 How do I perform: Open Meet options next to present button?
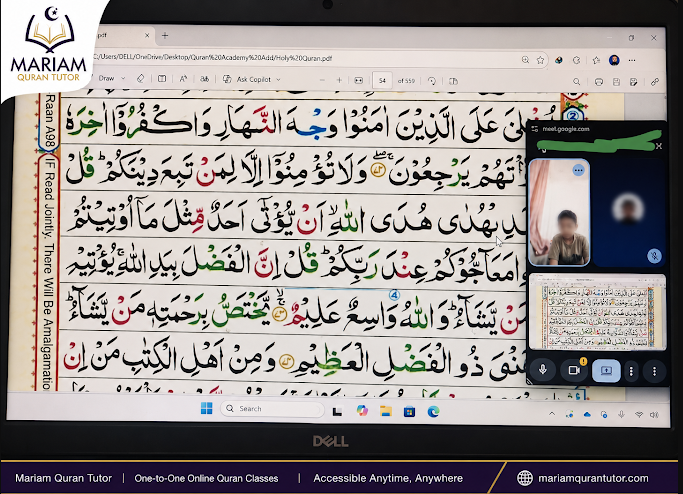pyautogui.click(x=631, y=371)
